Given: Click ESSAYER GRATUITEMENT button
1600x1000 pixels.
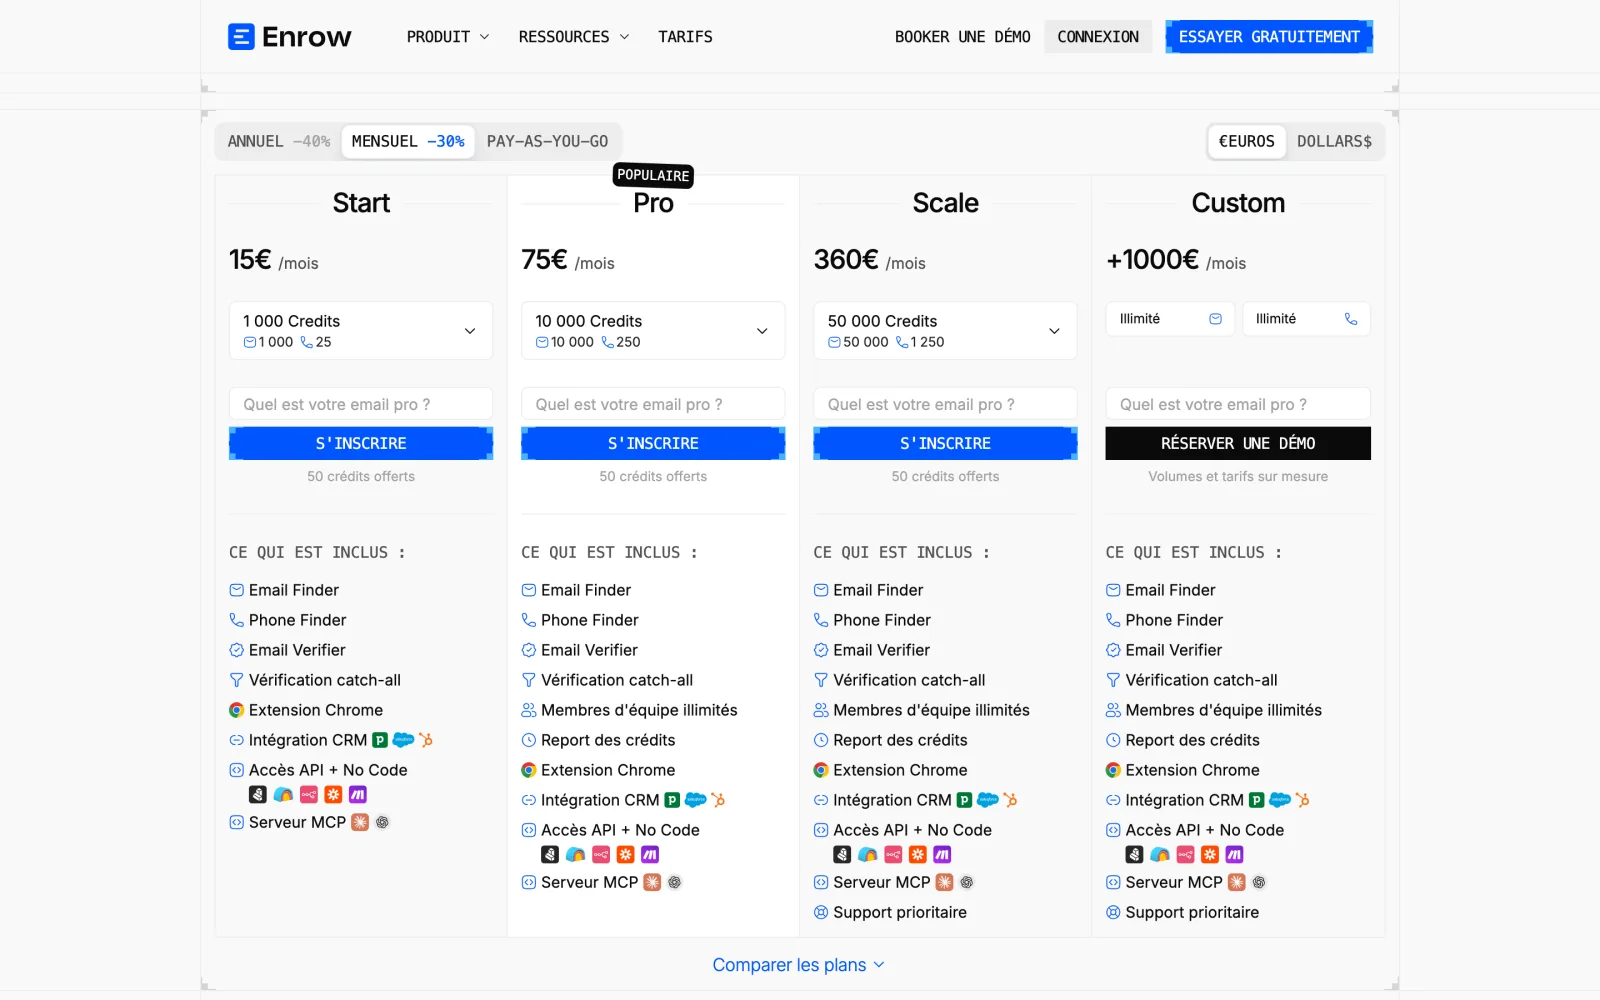Looking at the screenshot, I should pos(1269,37).
